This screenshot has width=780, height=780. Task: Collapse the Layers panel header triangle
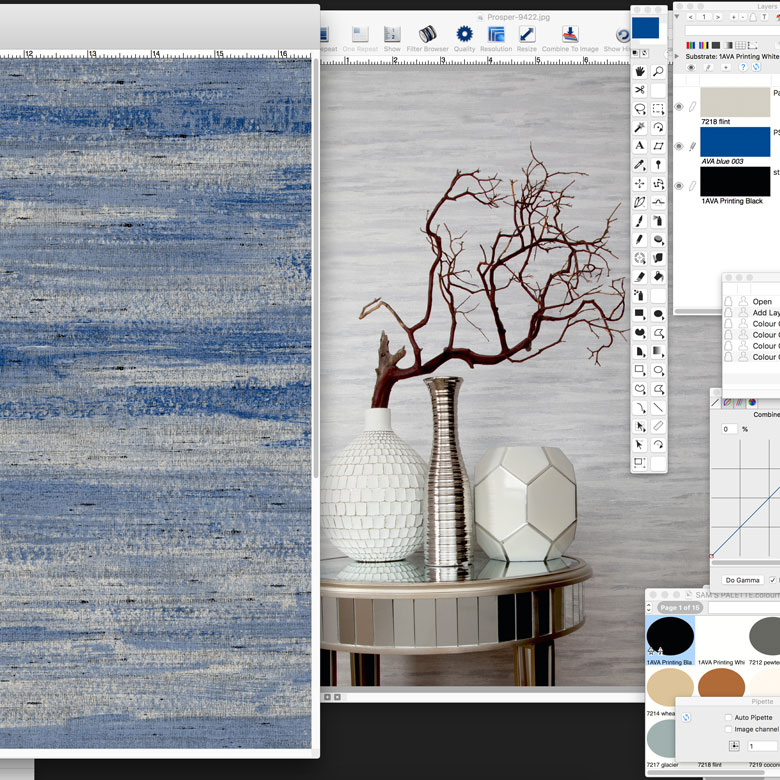coord(677,16)
